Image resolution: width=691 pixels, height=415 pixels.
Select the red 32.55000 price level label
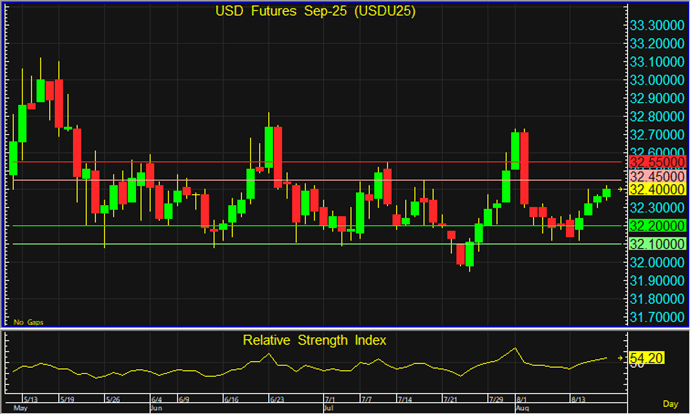[656, 161]
